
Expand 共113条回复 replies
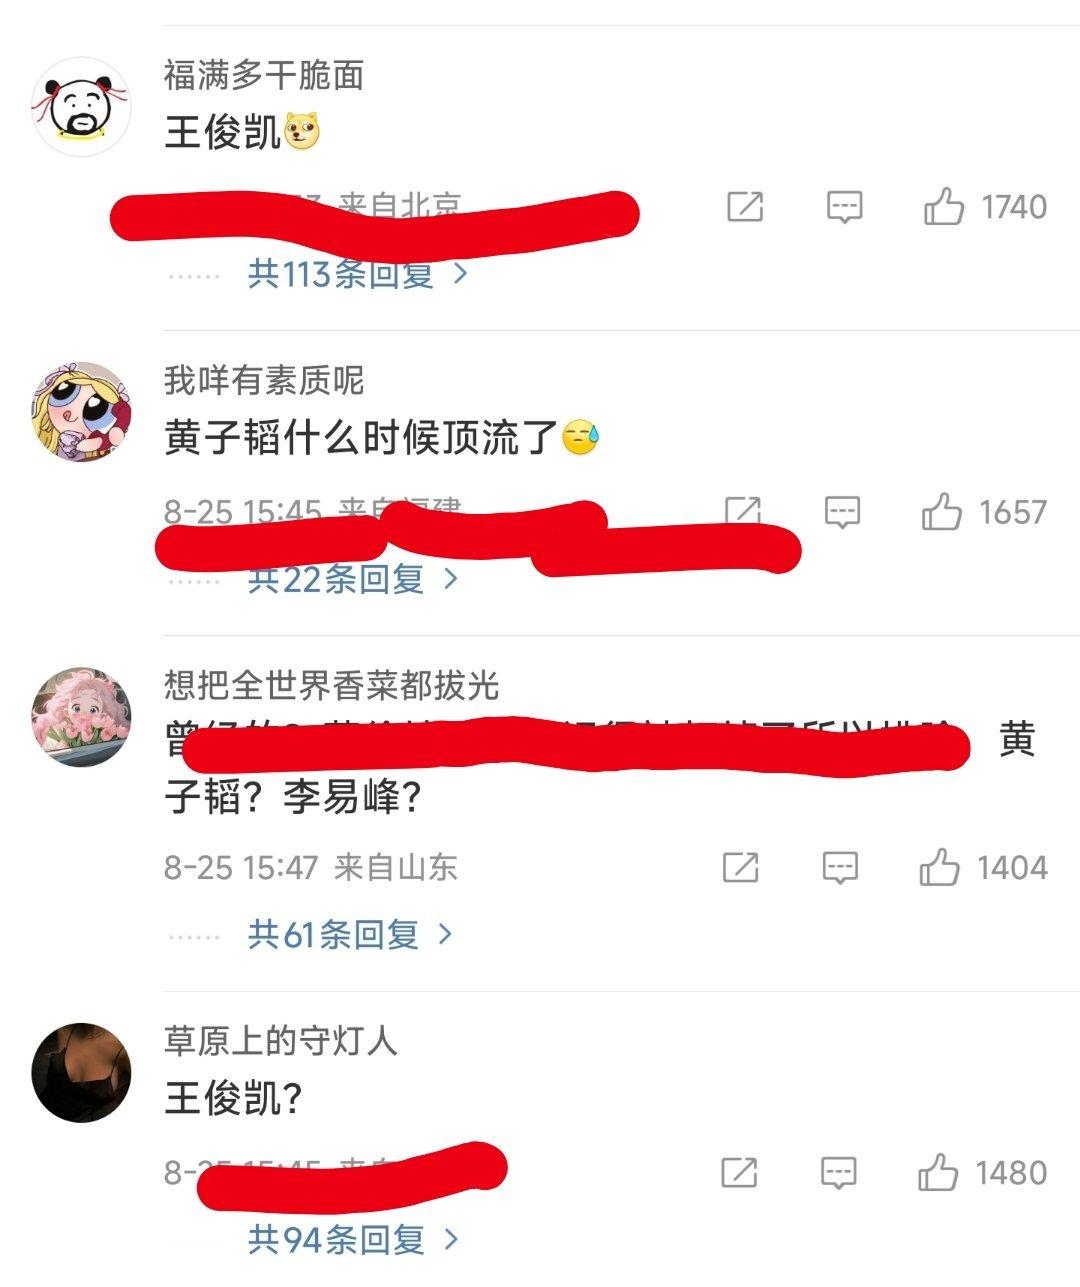pyautogui.click(x=358, y=273)
